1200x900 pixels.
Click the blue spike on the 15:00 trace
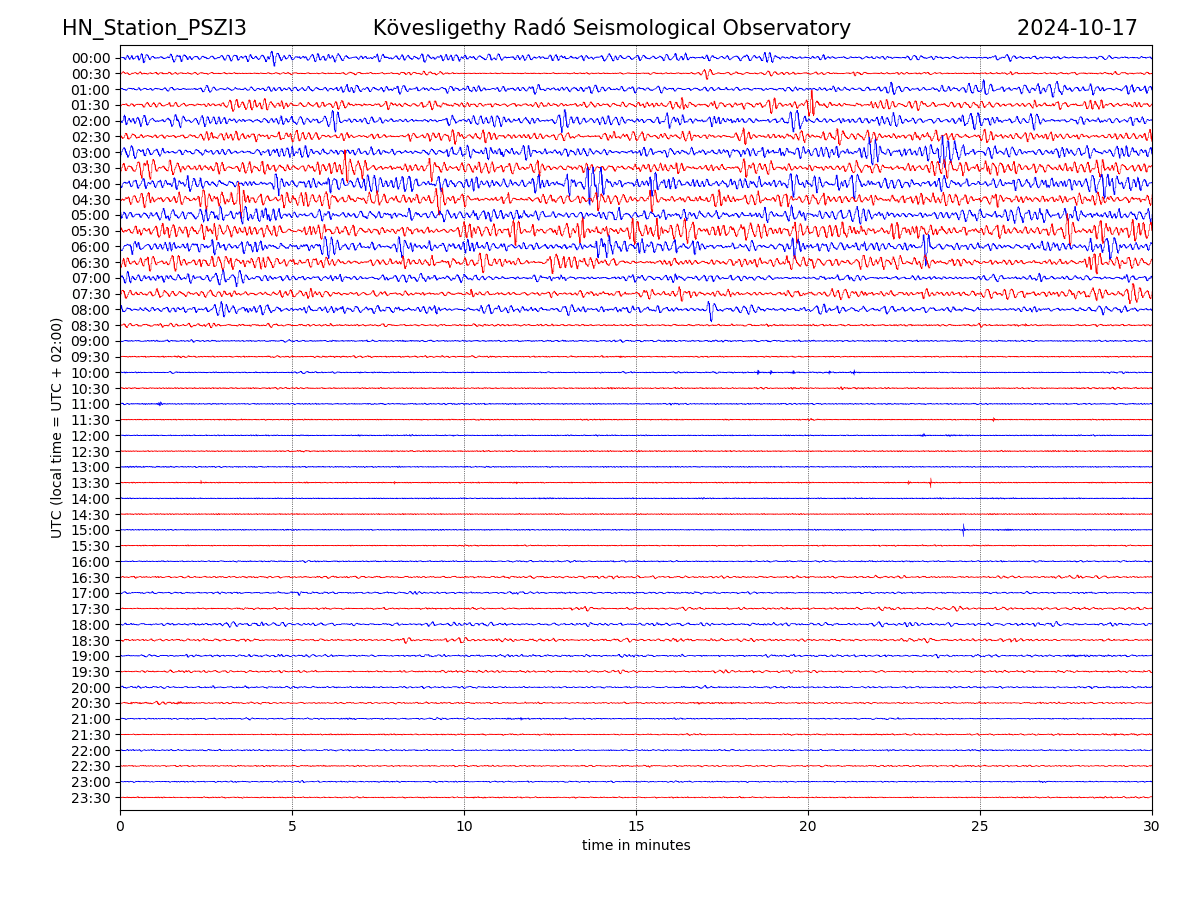[963, 530]
